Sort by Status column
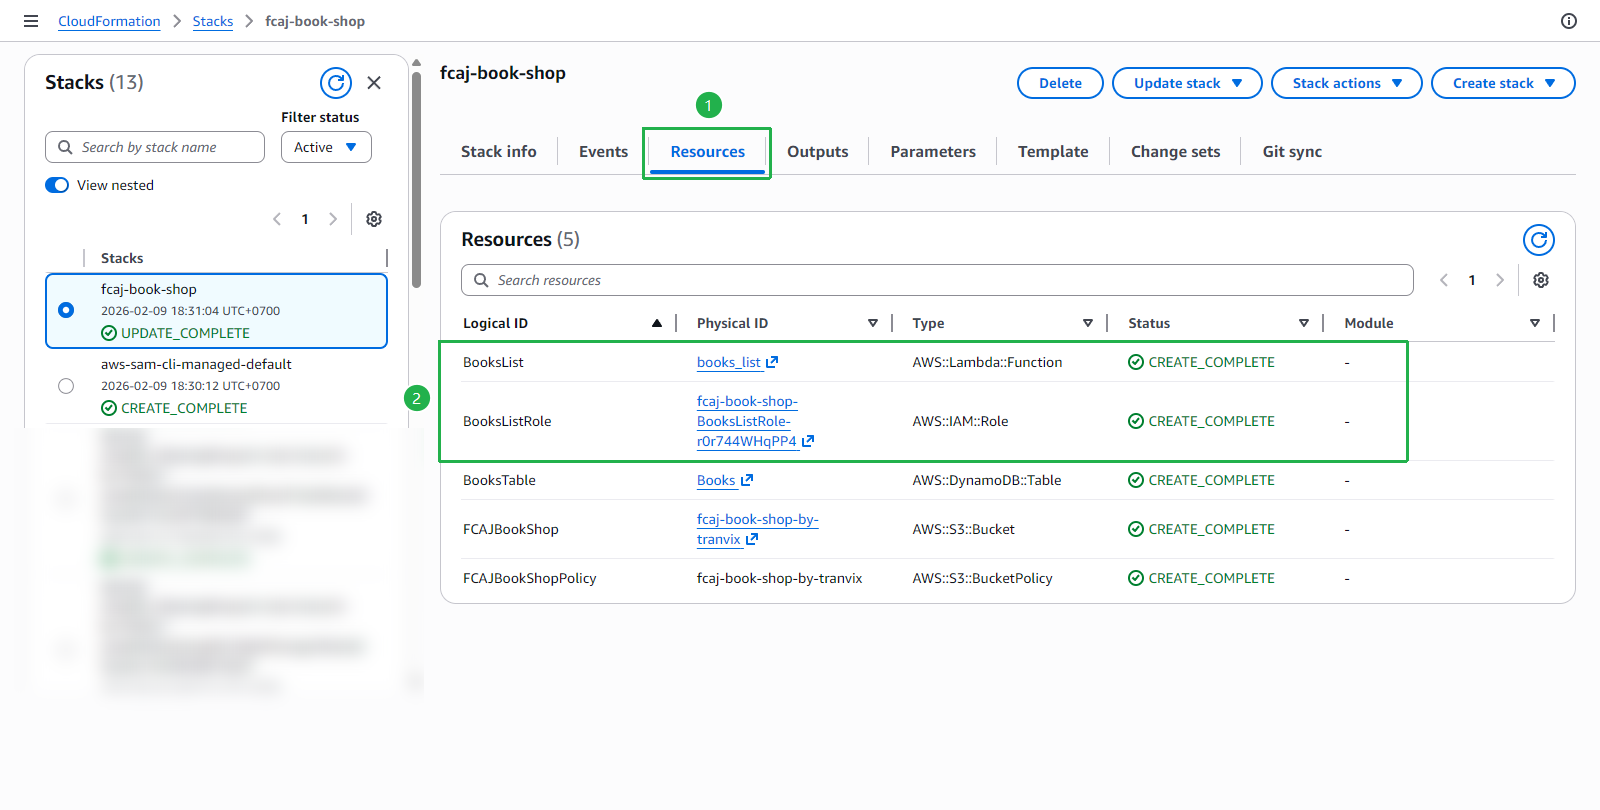The image size is (1600, 810). click(1304, 323)
